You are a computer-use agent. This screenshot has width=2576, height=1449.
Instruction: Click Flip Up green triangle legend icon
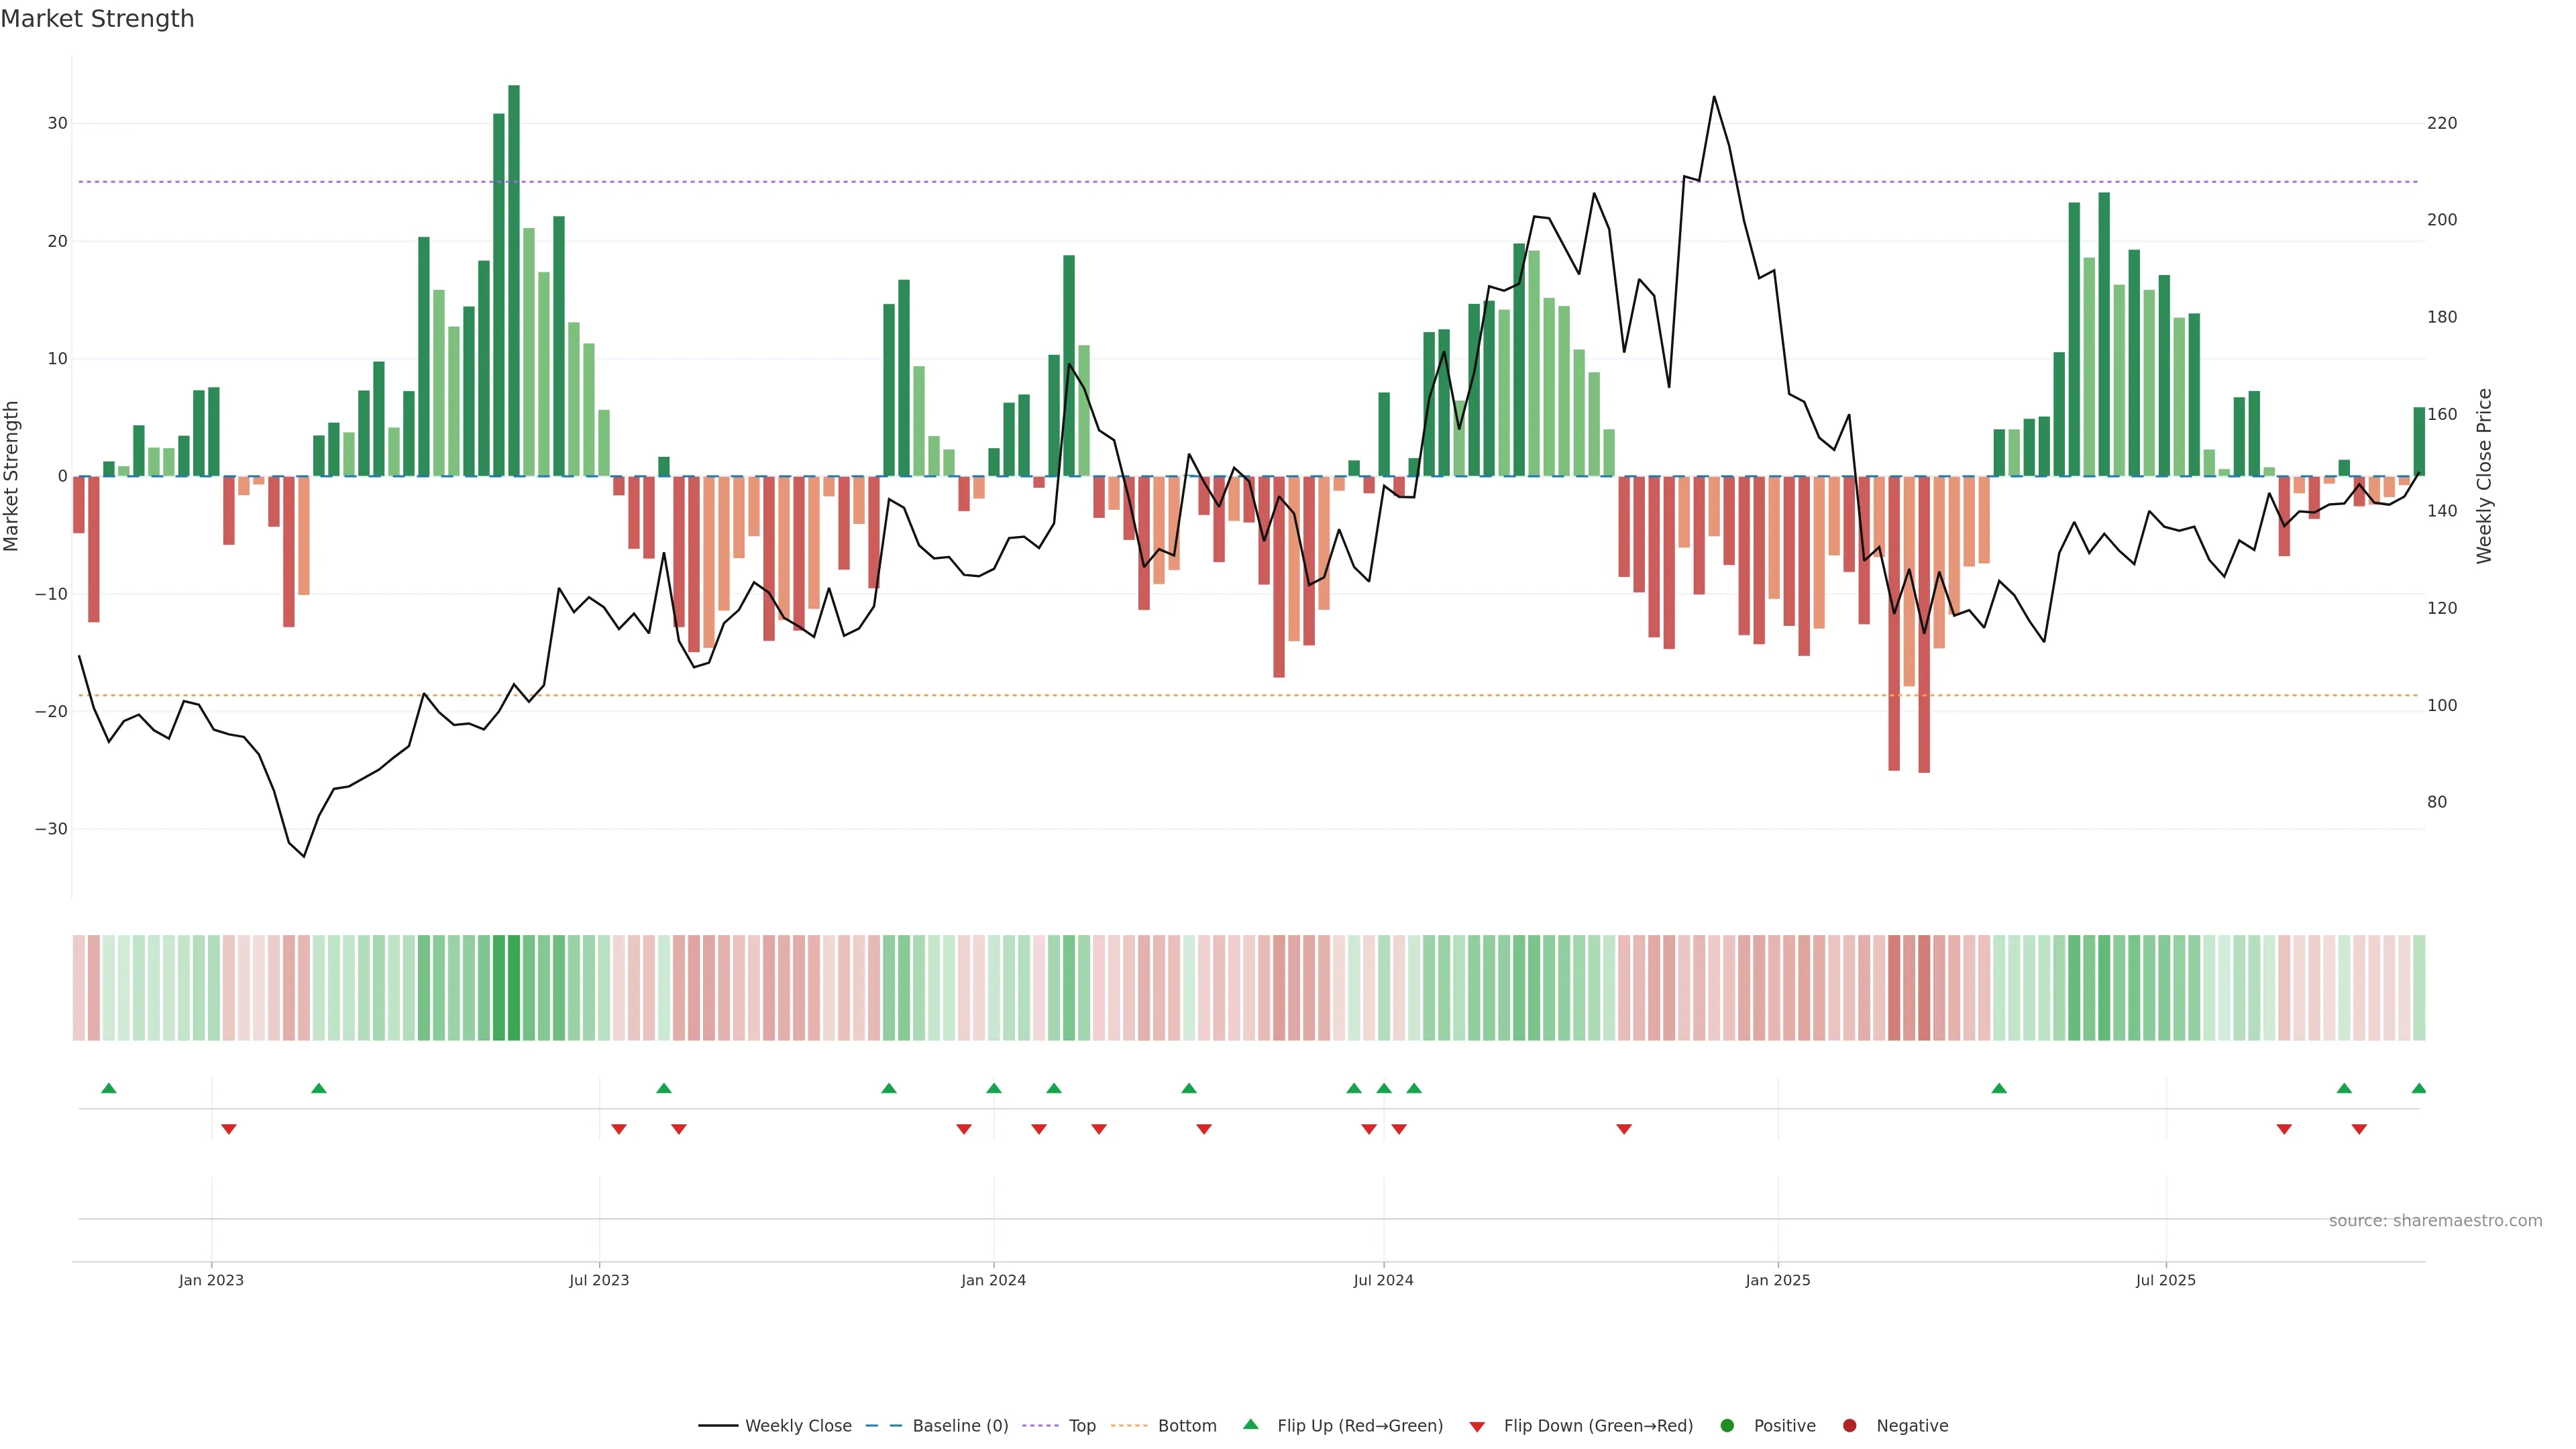coord(1250,1424)
